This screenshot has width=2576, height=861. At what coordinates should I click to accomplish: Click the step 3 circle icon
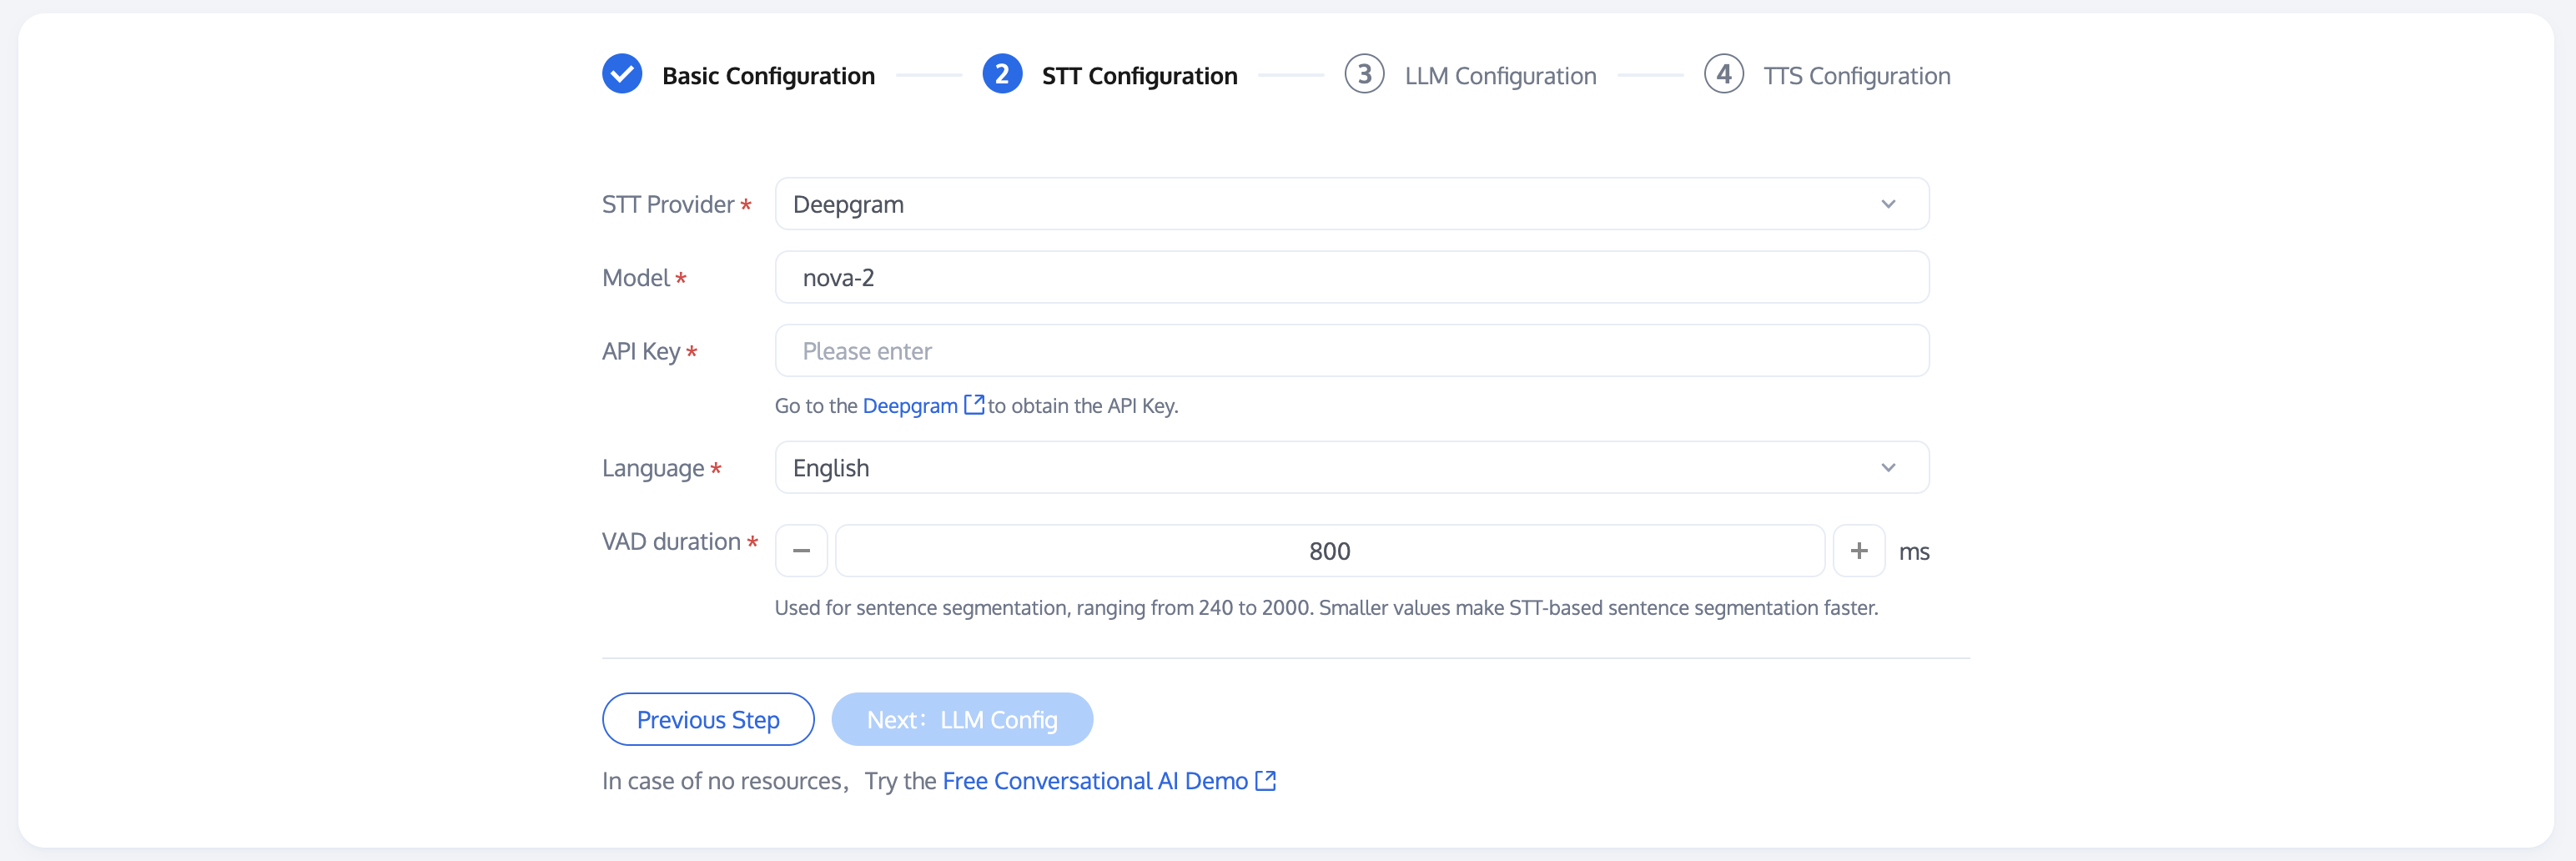(1364, 74)
